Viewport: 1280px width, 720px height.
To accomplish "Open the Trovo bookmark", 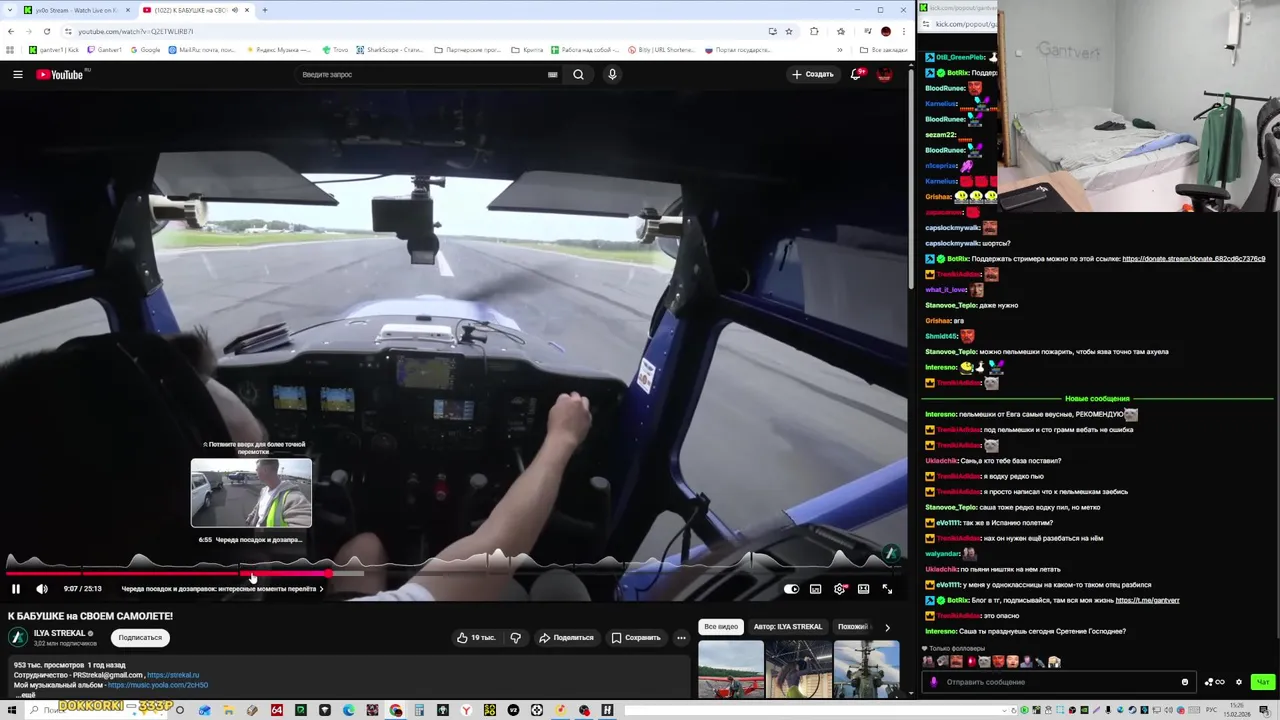I will 335,49.
